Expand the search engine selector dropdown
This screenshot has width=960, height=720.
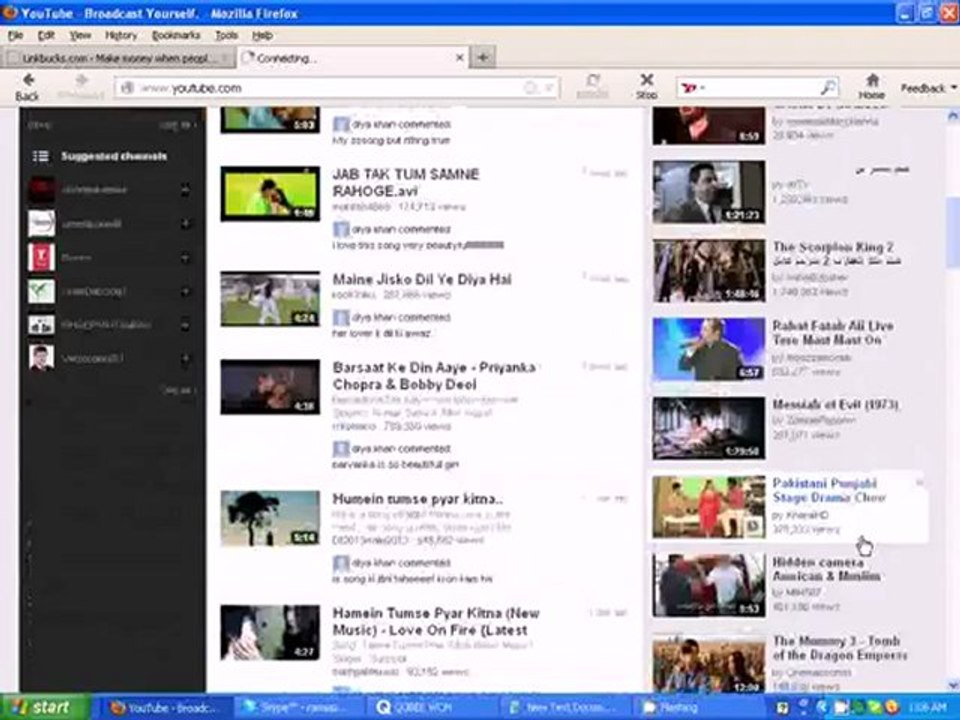point(694,88)
